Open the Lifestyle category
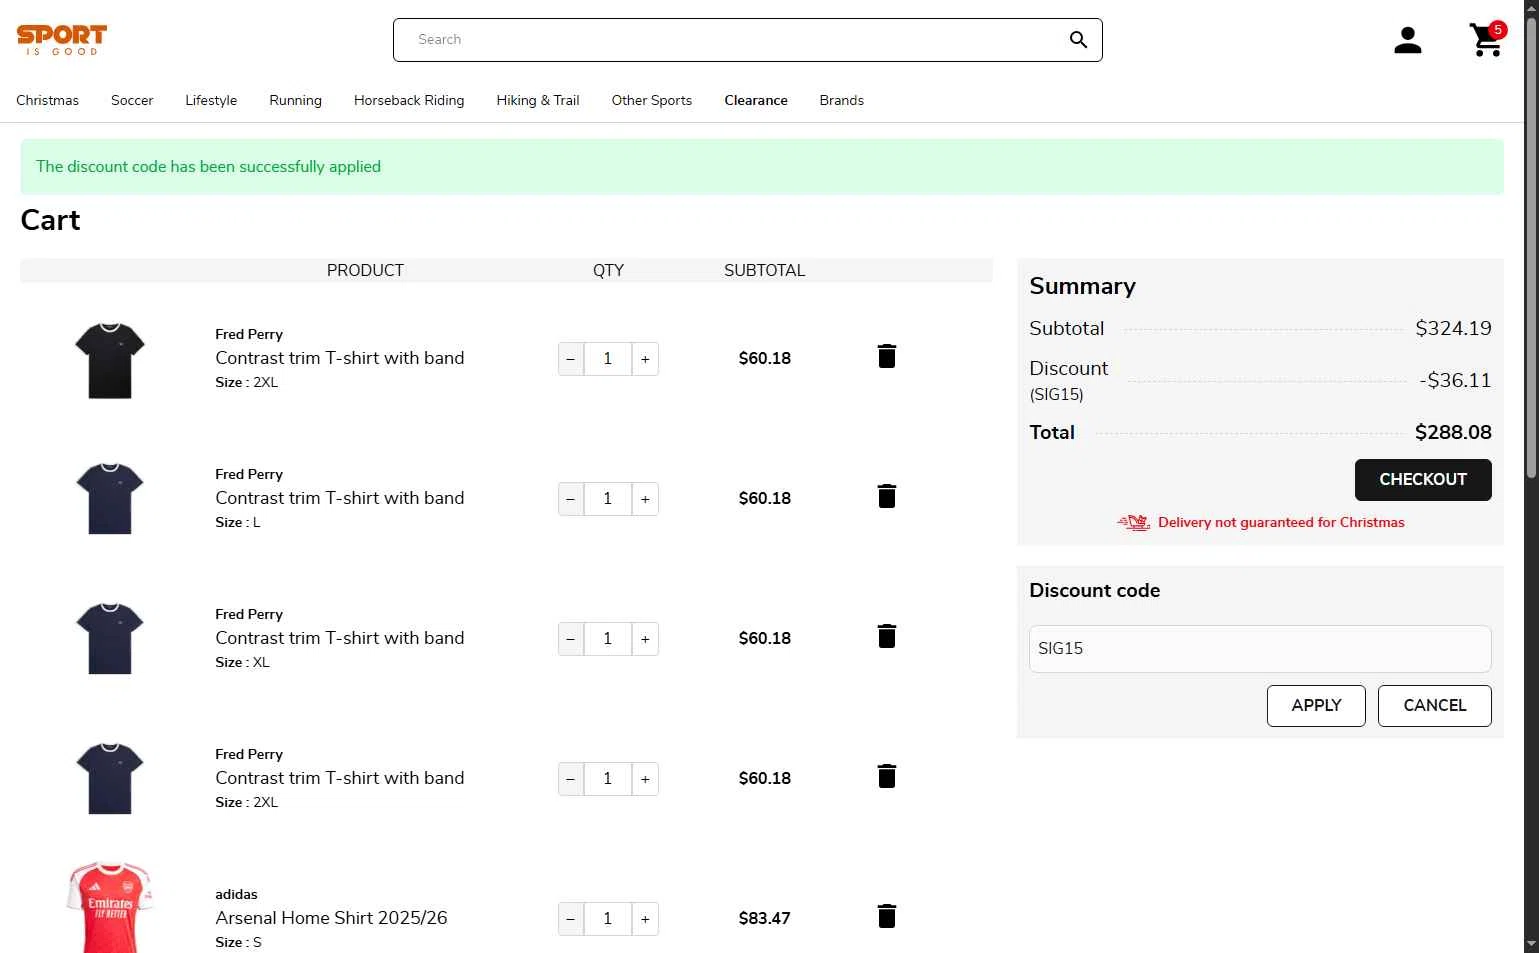The width and height of the screenshot is (1539, 953). [211, 100]
